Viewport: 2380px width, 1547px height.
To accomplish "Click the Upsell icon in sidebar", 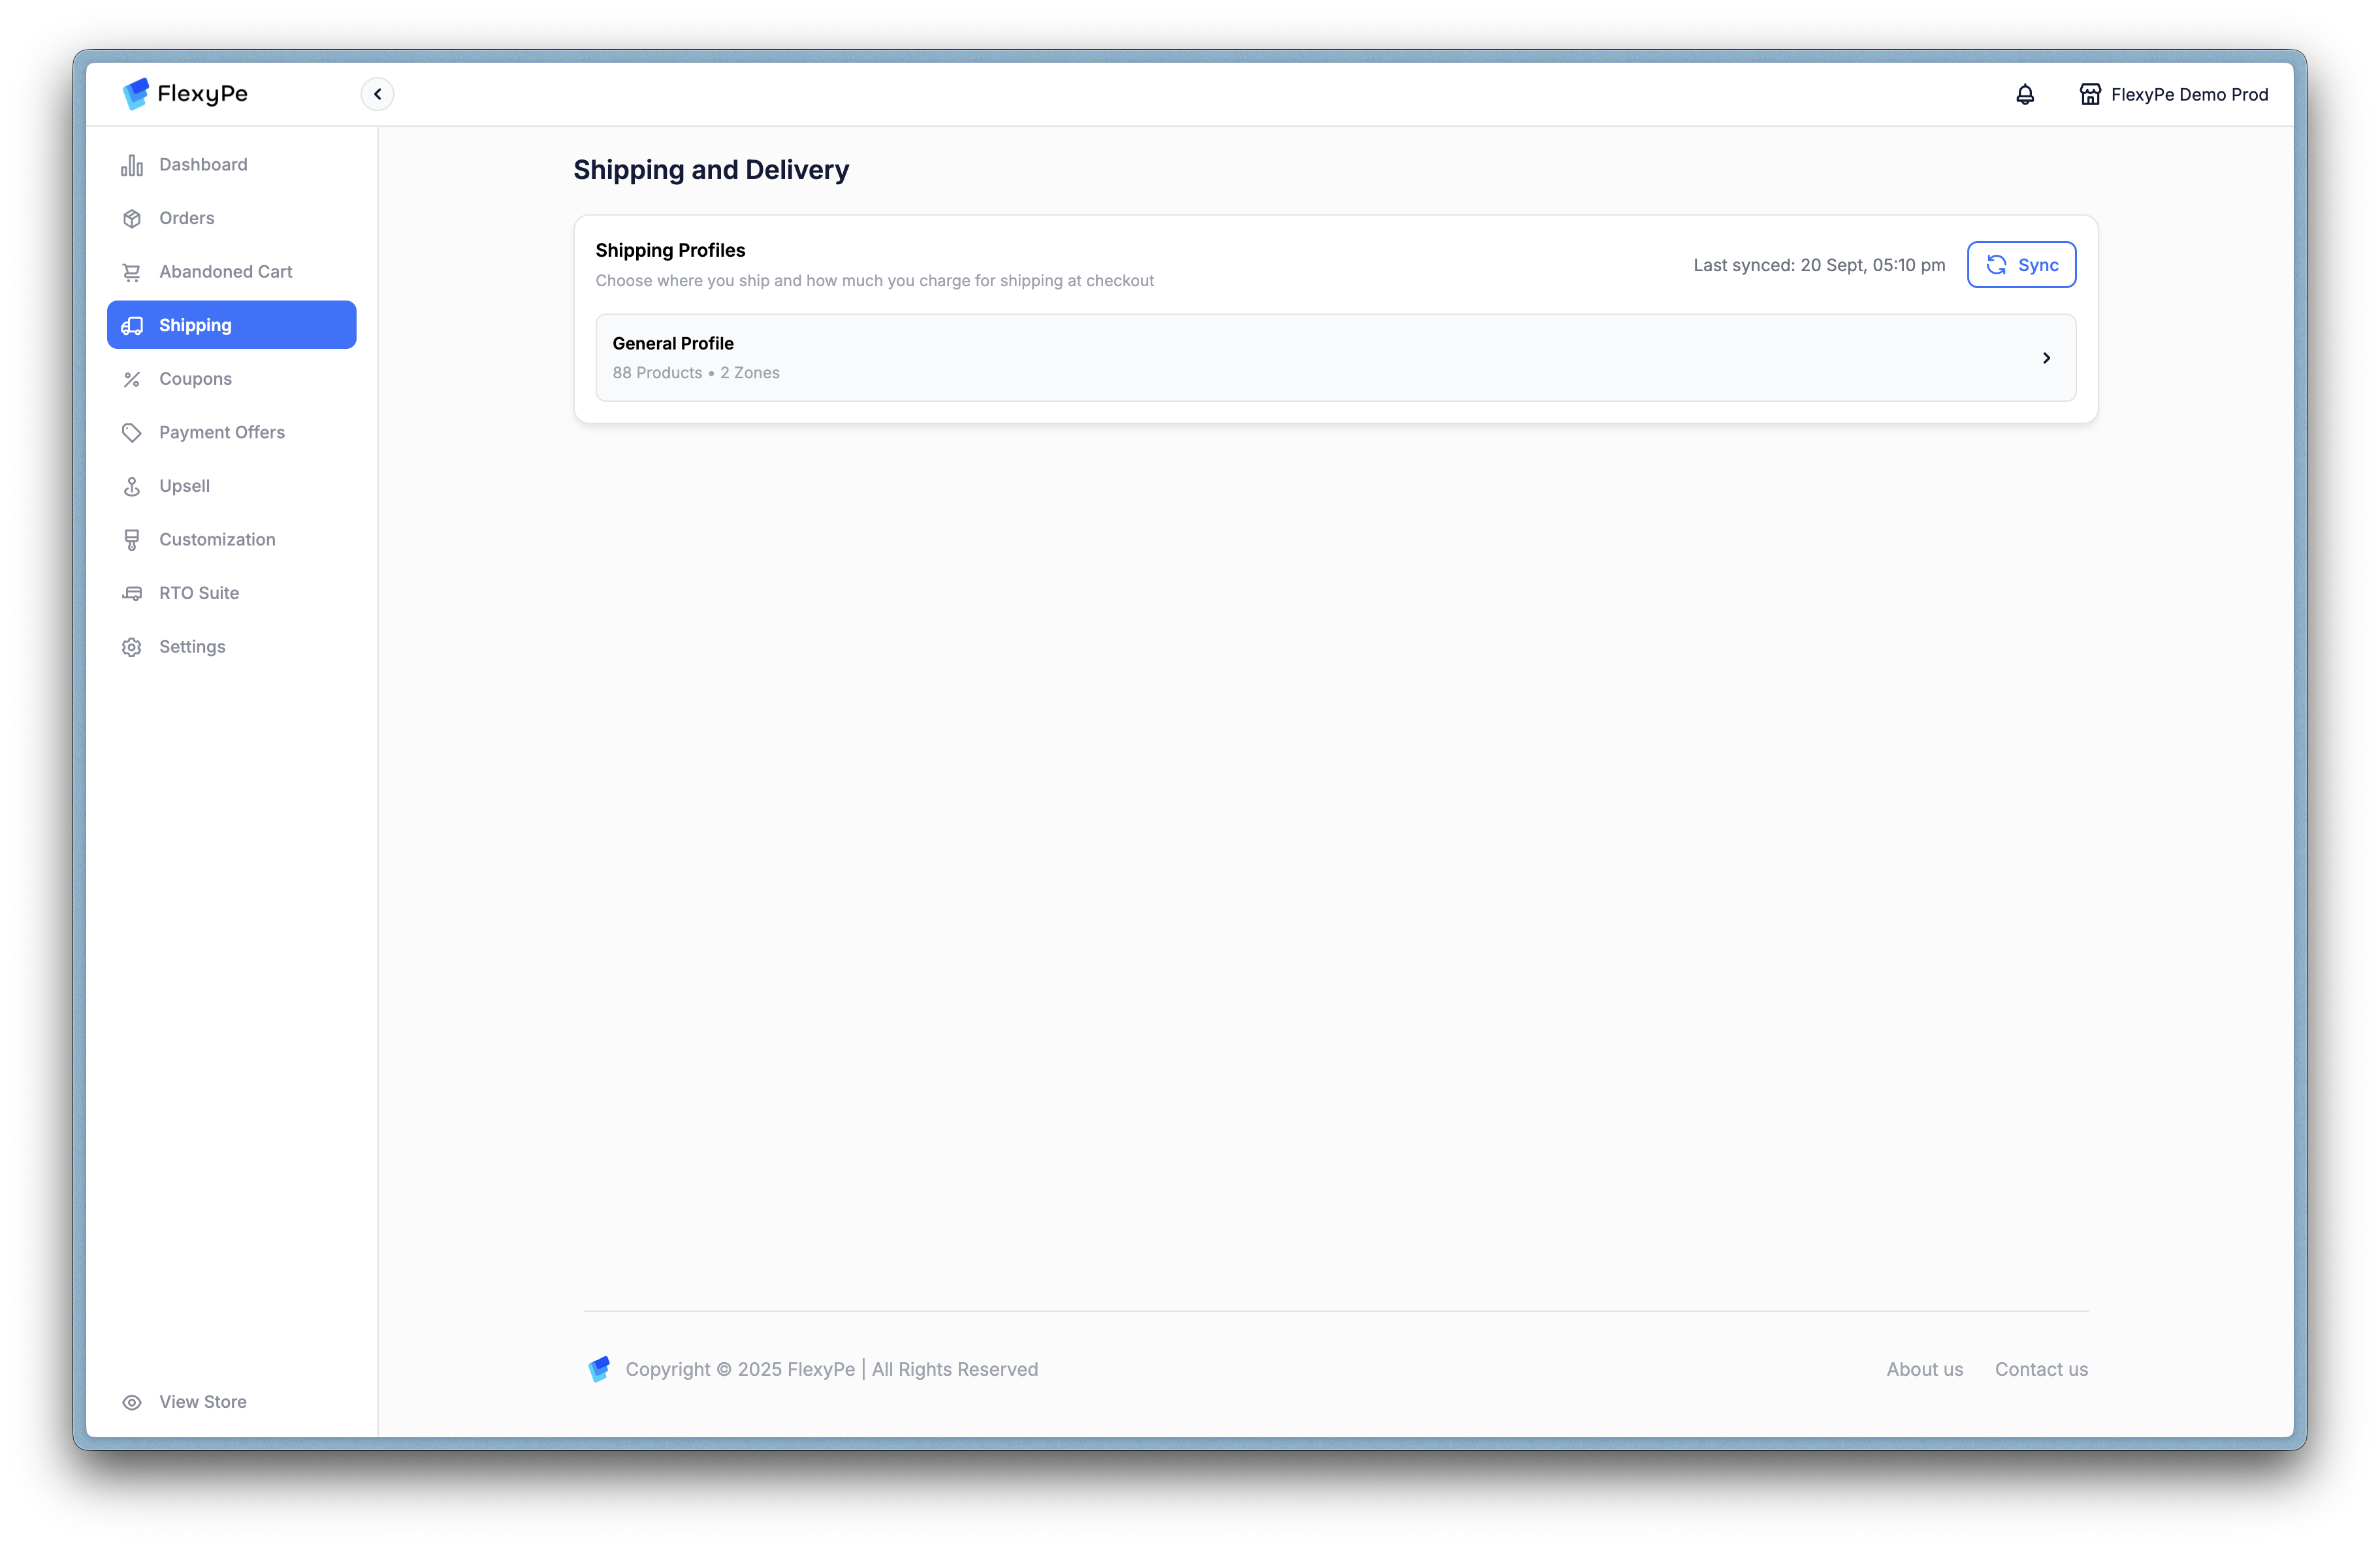I will 132,486.
